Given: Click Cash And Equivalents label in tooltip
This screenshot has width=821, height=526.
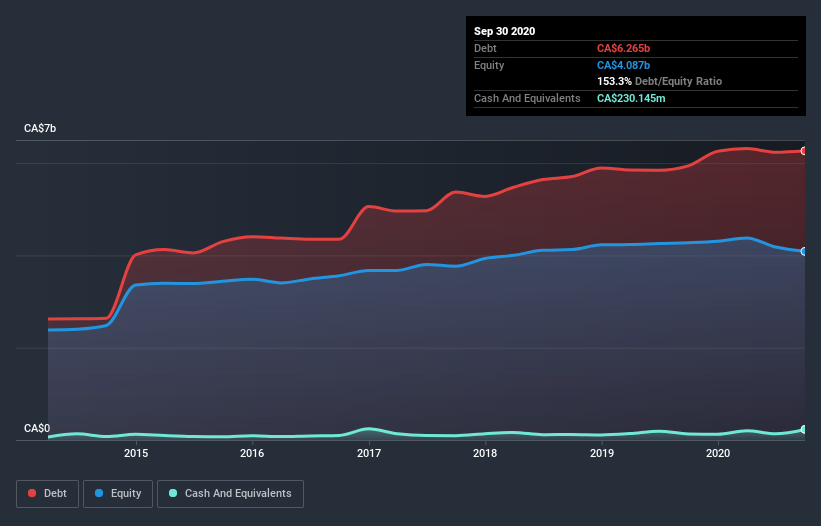Looking at the screenshot, I should pos(527,98).
